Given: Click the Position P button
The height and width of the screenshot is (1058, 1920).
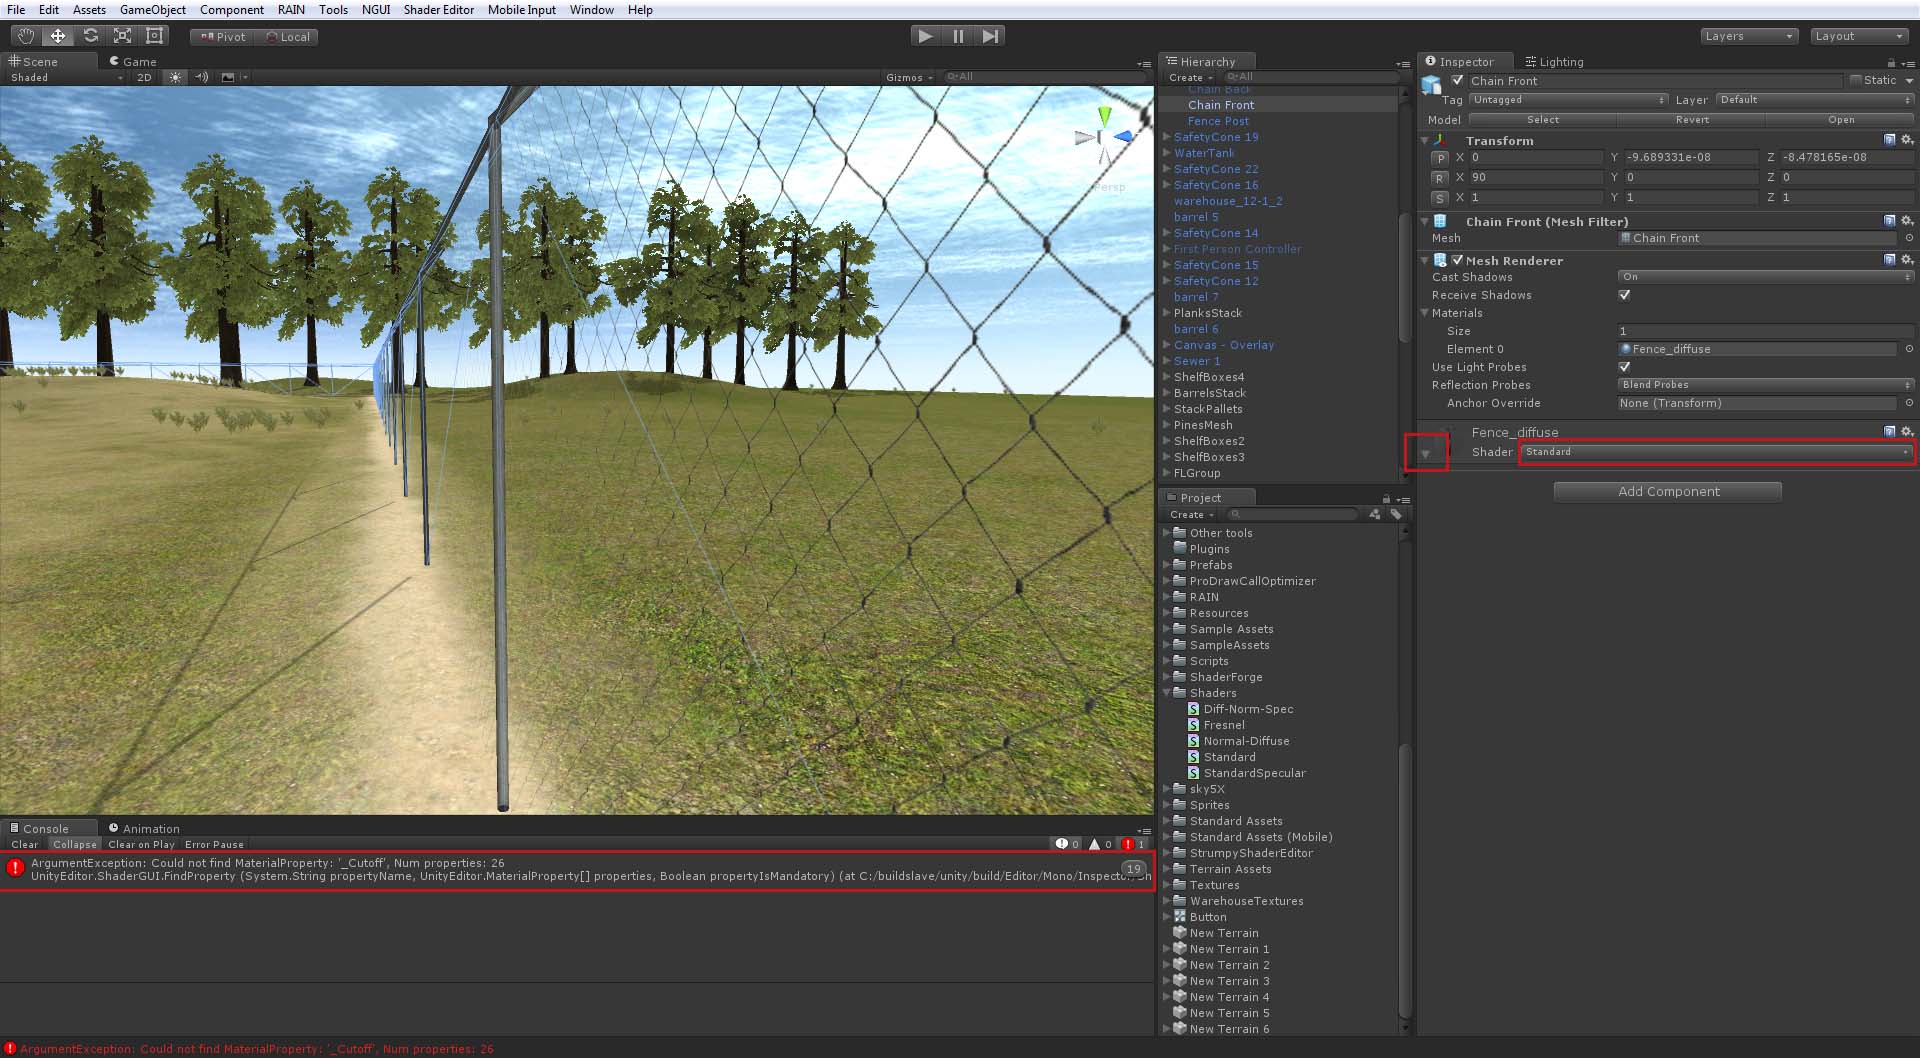Looking at the screenshot, I should tap(1440, 158).
